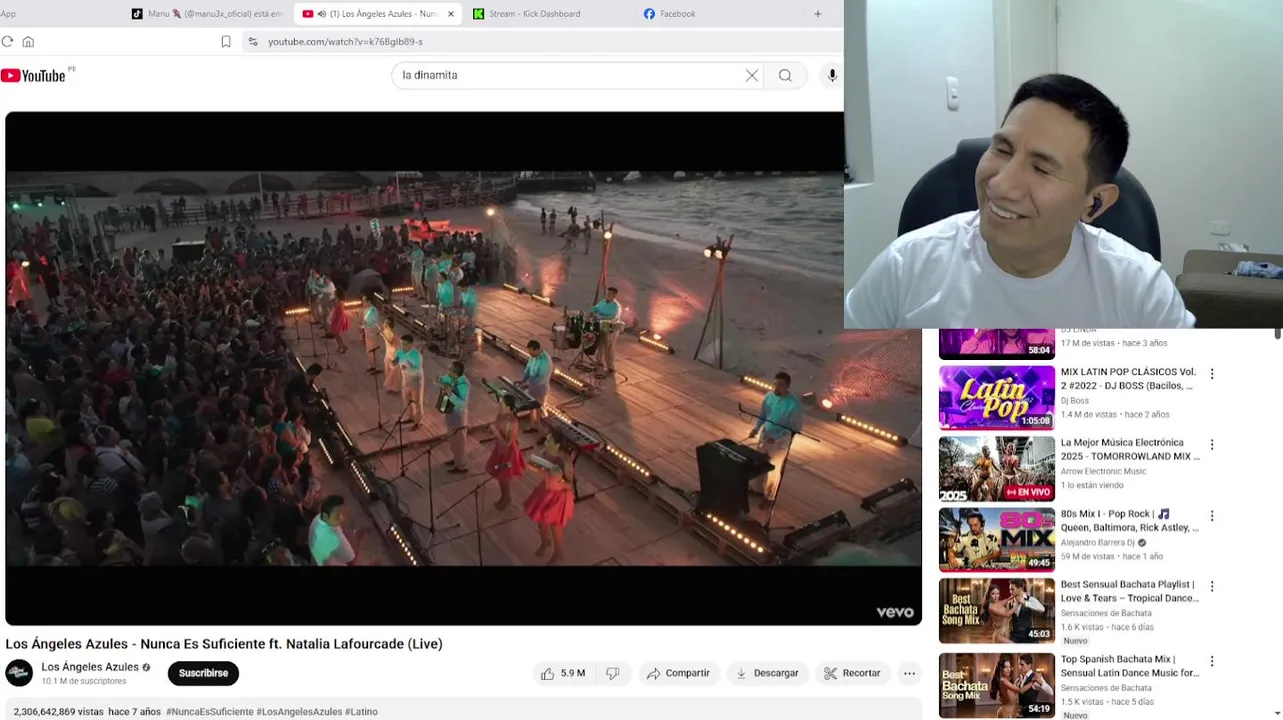Screen dimensions: 1283x720
Task: Open the 80s Mix thumbnail
Action: (x=997, y=539)
